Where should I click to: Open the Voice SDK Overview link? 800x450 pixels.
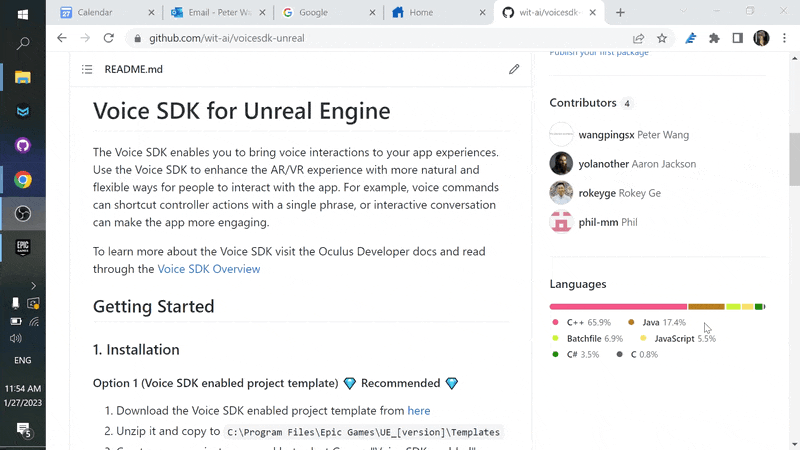point(209,269)
